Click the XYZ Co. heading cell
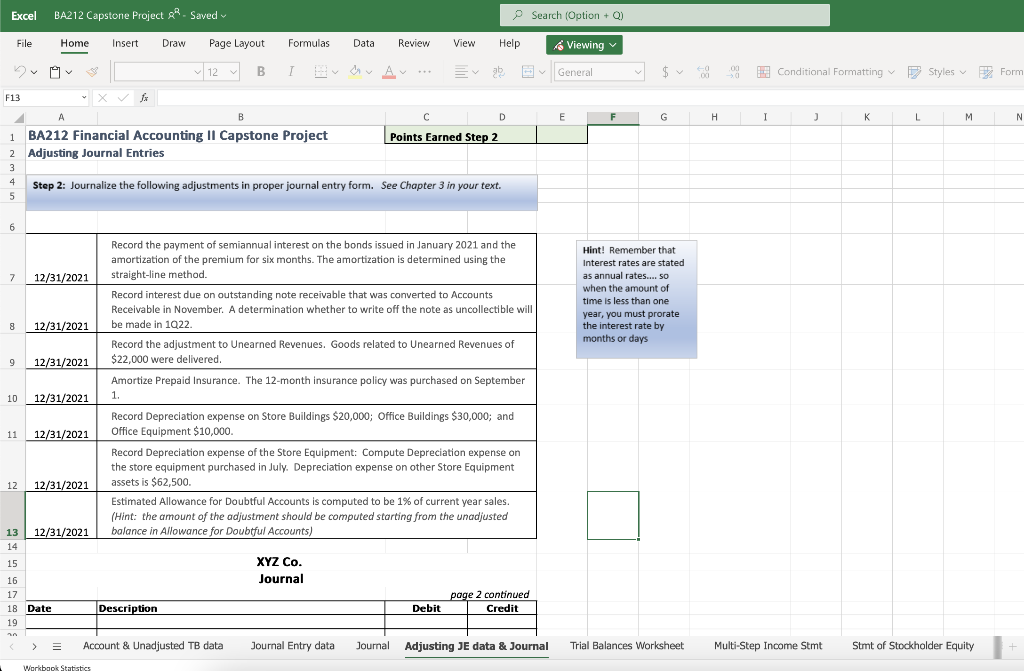The image size is (1024, 671). click(279, 562)
